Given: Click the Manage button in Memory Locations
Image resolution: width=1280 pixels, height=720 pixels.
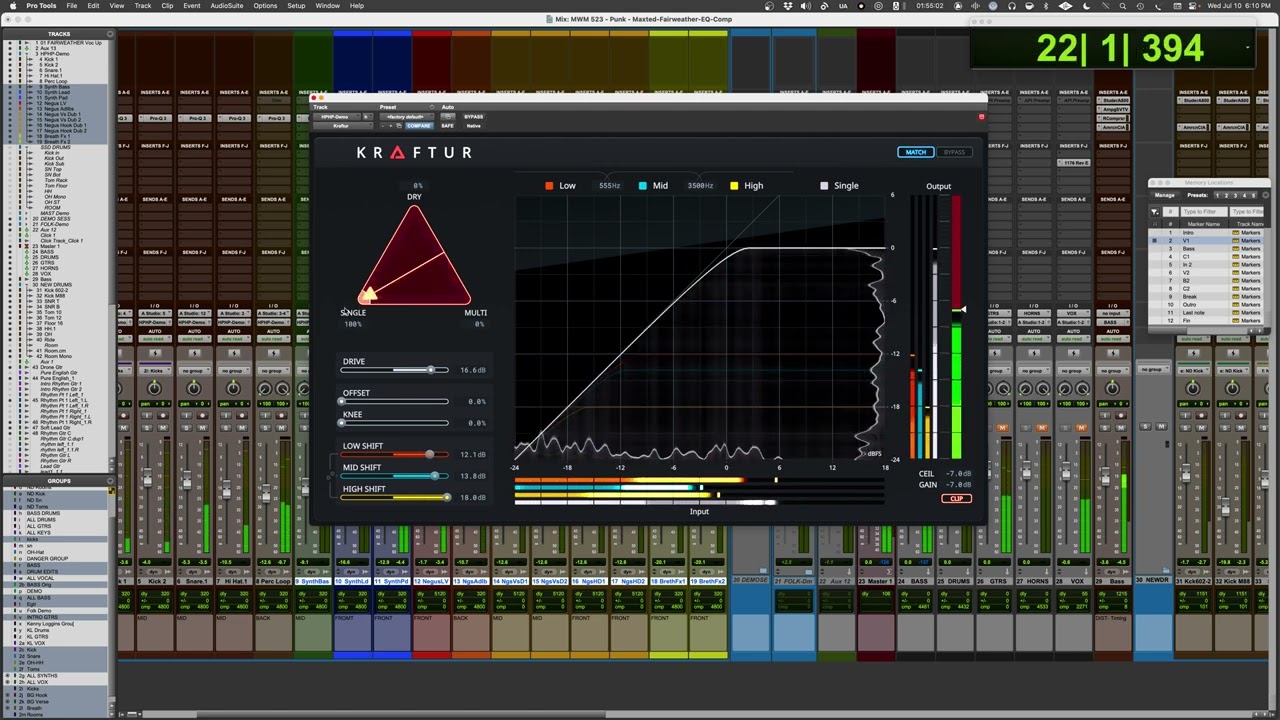Looking at the screenshot, I should pyautogui.click(x=1165, y=195).
